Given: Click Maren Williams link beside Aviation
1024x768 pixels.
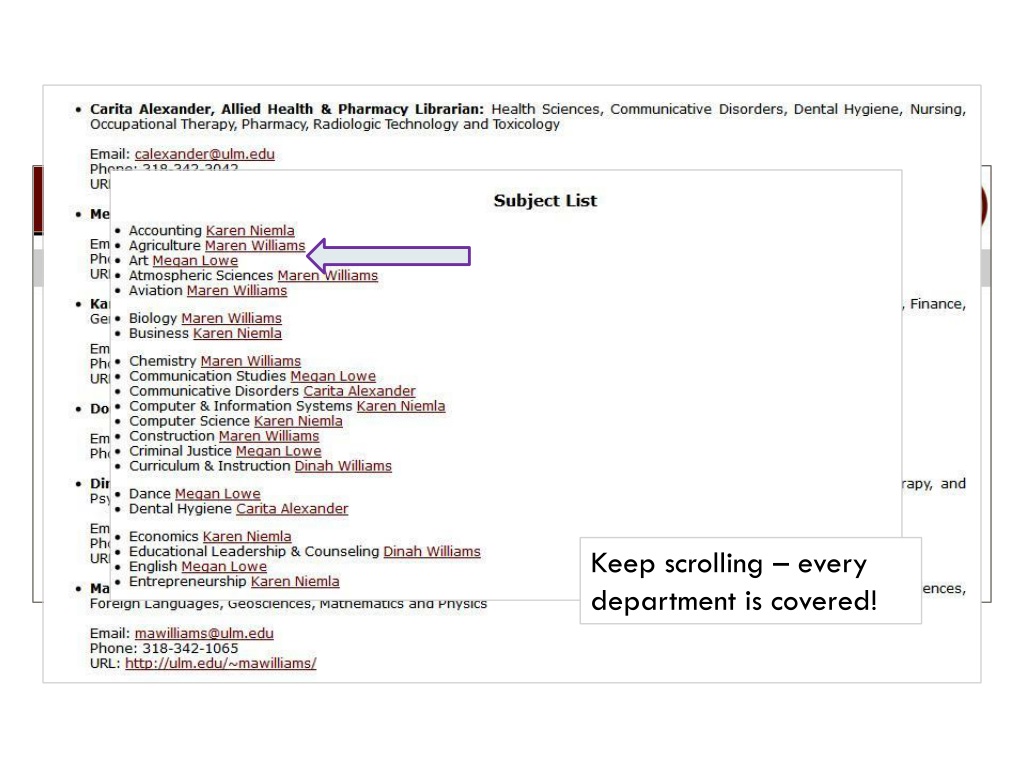Looking at the screenshot, I should point(236,291).
